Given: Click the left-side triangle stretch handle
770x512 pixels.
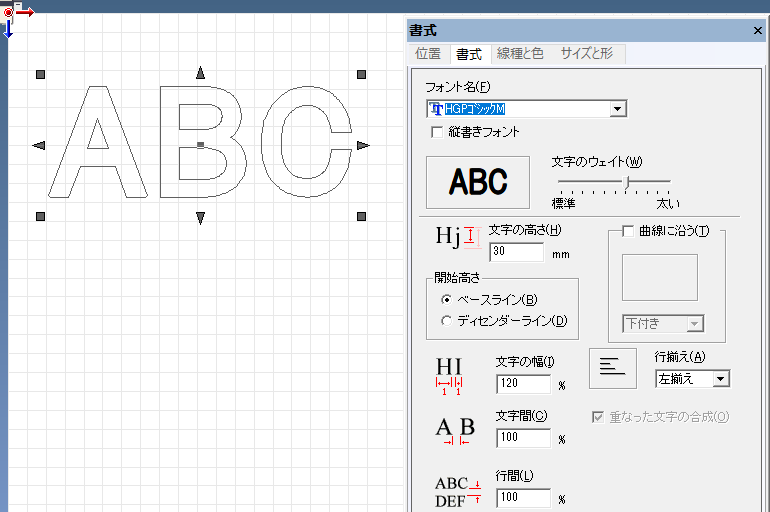Looking at the screenshot, I should [39, 145].
